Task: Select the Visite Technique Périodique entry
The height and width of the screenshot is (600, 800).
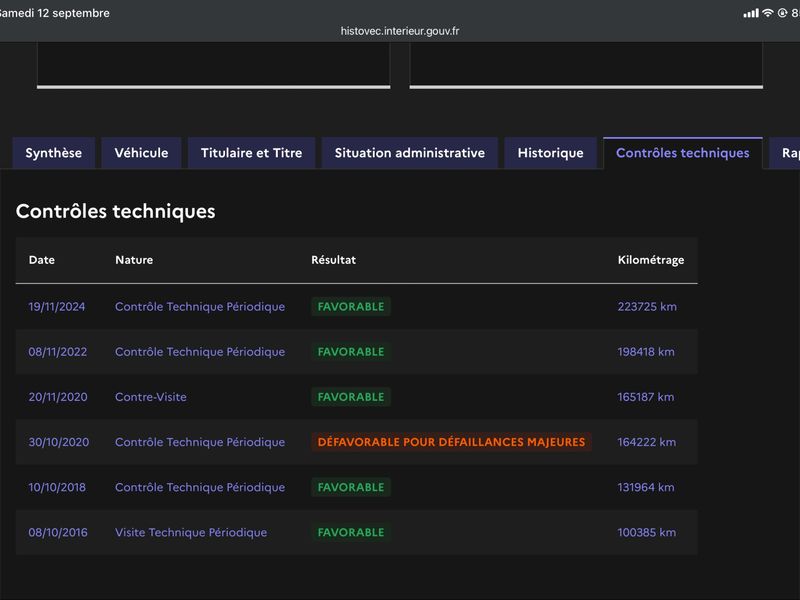Action: [191, 532]
